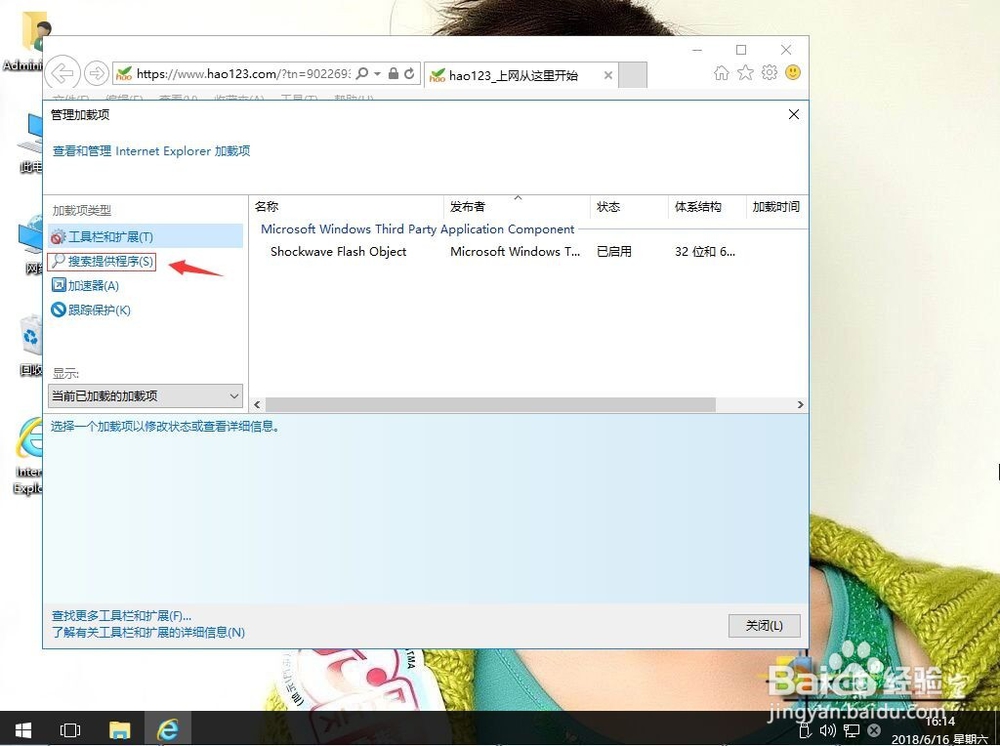Open File Explorer from the taskbar
The image size is (1000, 746).
[119, 730]
